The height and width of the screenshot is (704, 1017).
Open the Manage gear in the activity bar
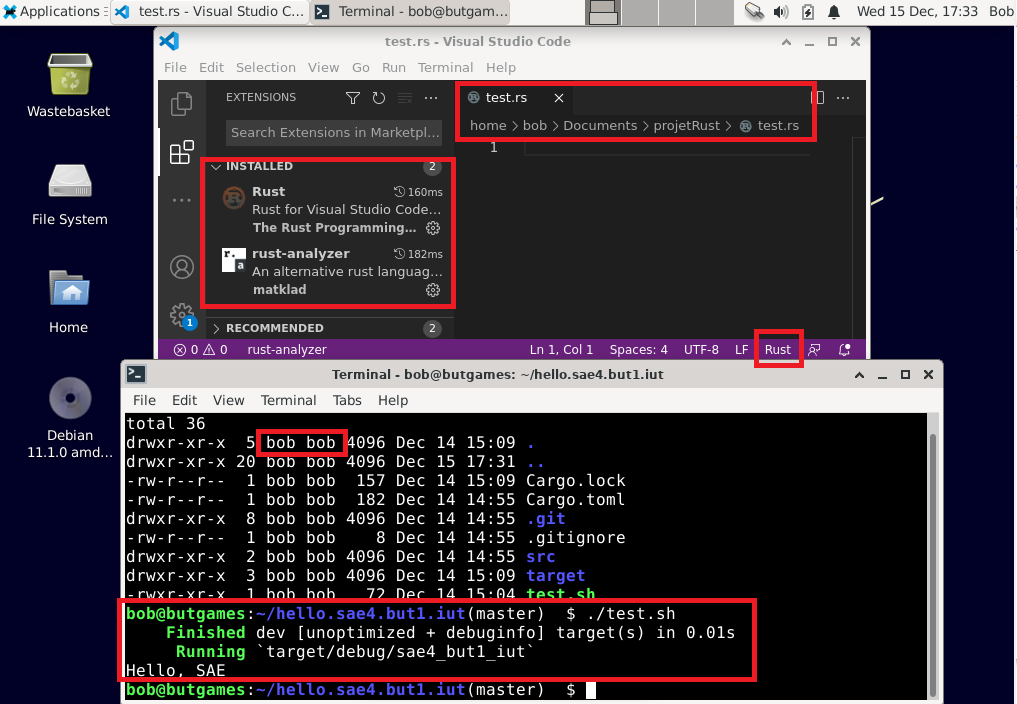click(x=182, y=316)
